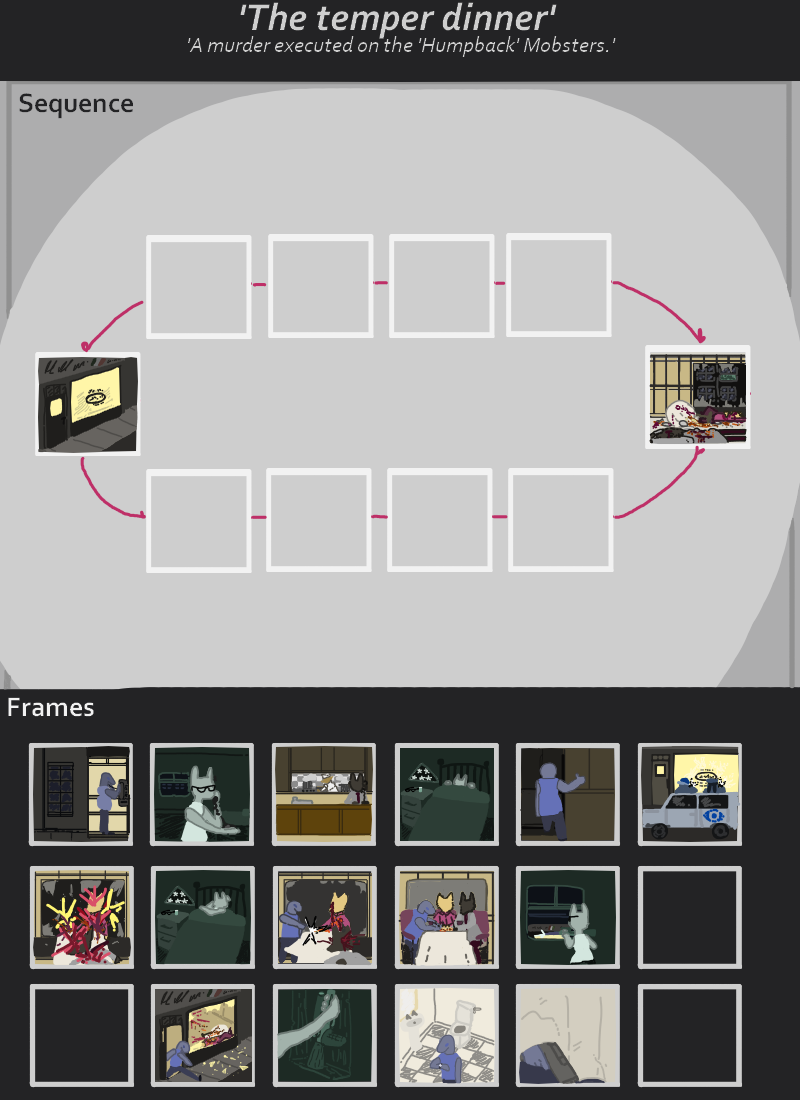Select the lit storefront sequence start image
The image size is (800, 1100).
(x=88, y=404)
